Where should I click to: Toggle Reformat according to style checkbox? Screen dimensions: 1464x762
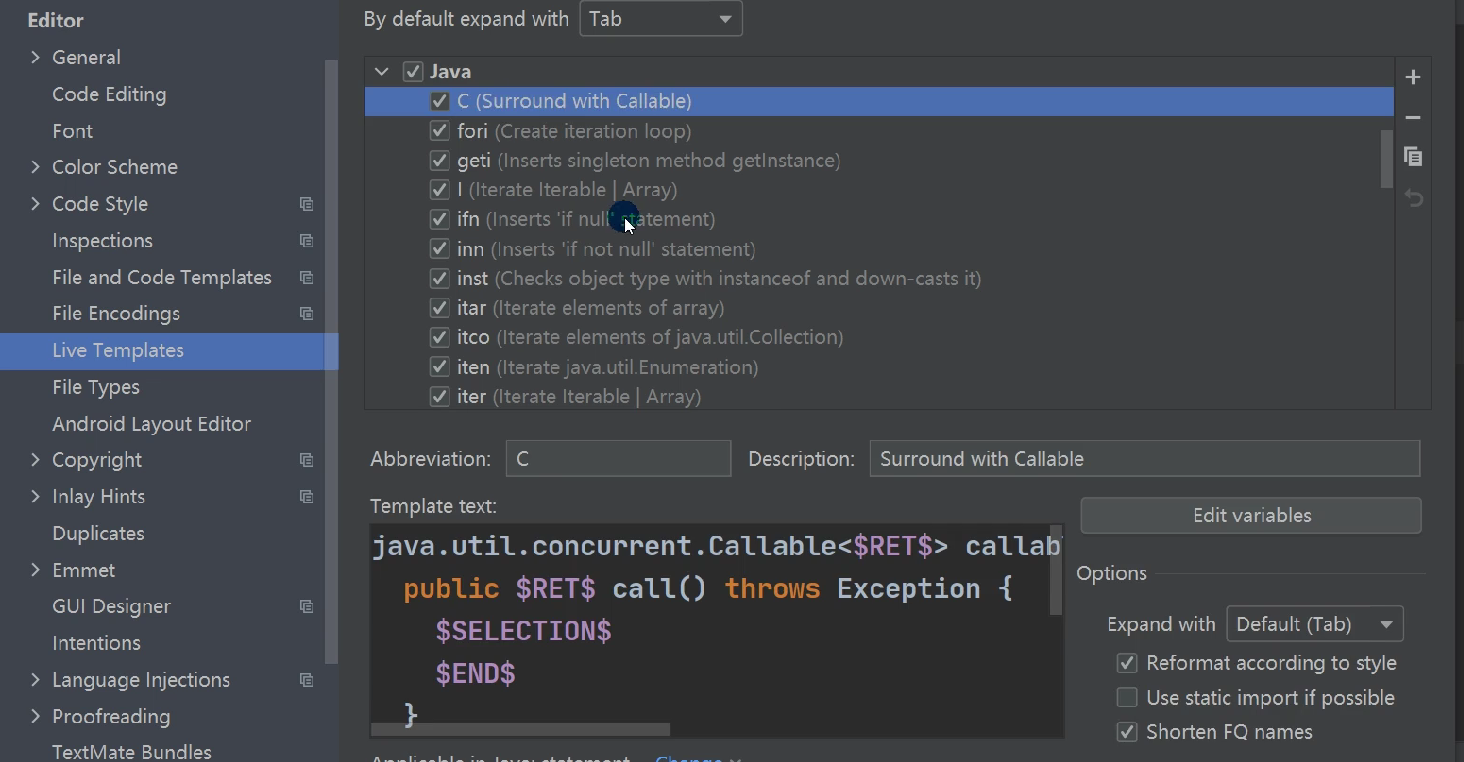[x=1127, y=663]
